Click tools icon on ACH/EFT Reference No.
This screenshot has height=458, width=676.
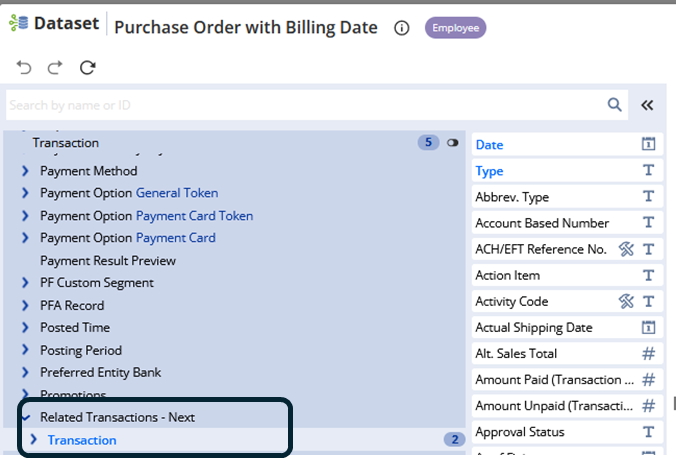626,249
